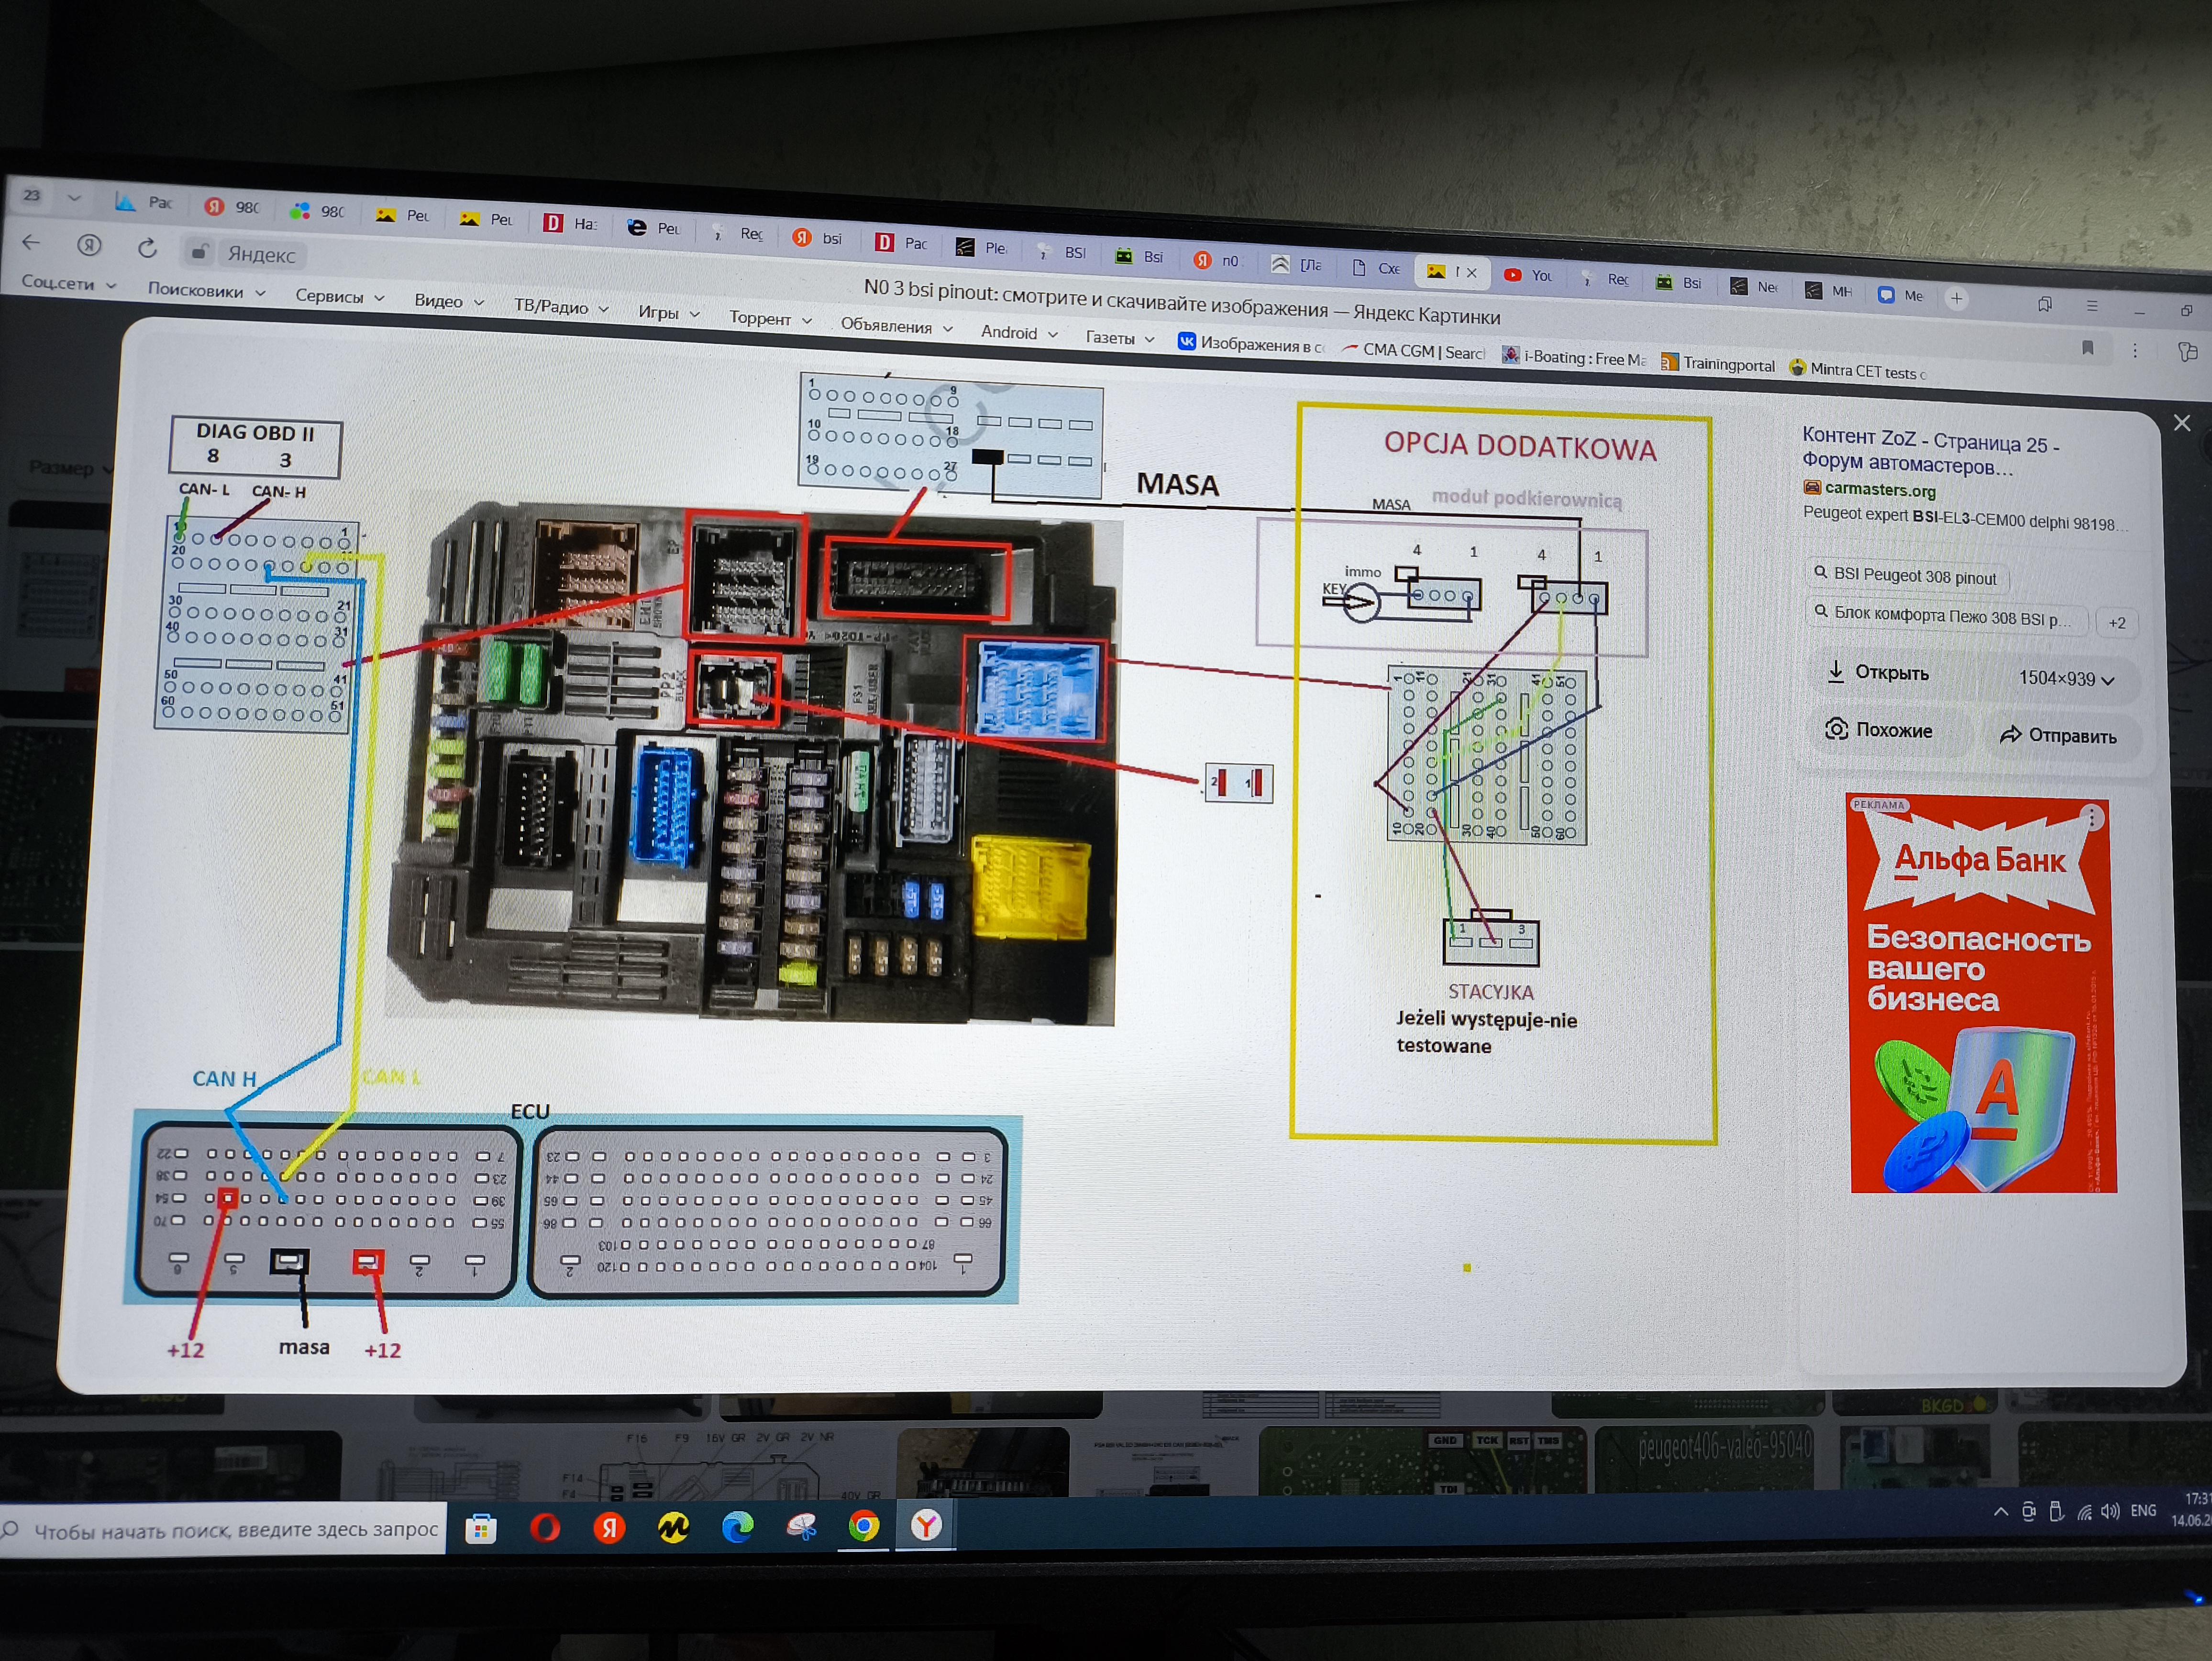Image resolution: width=2212 pixels, height=1661 pixels.
Task: Open the red Yandex icon in taskbar
Action: pyautogui.click(x=609, y=1527)
